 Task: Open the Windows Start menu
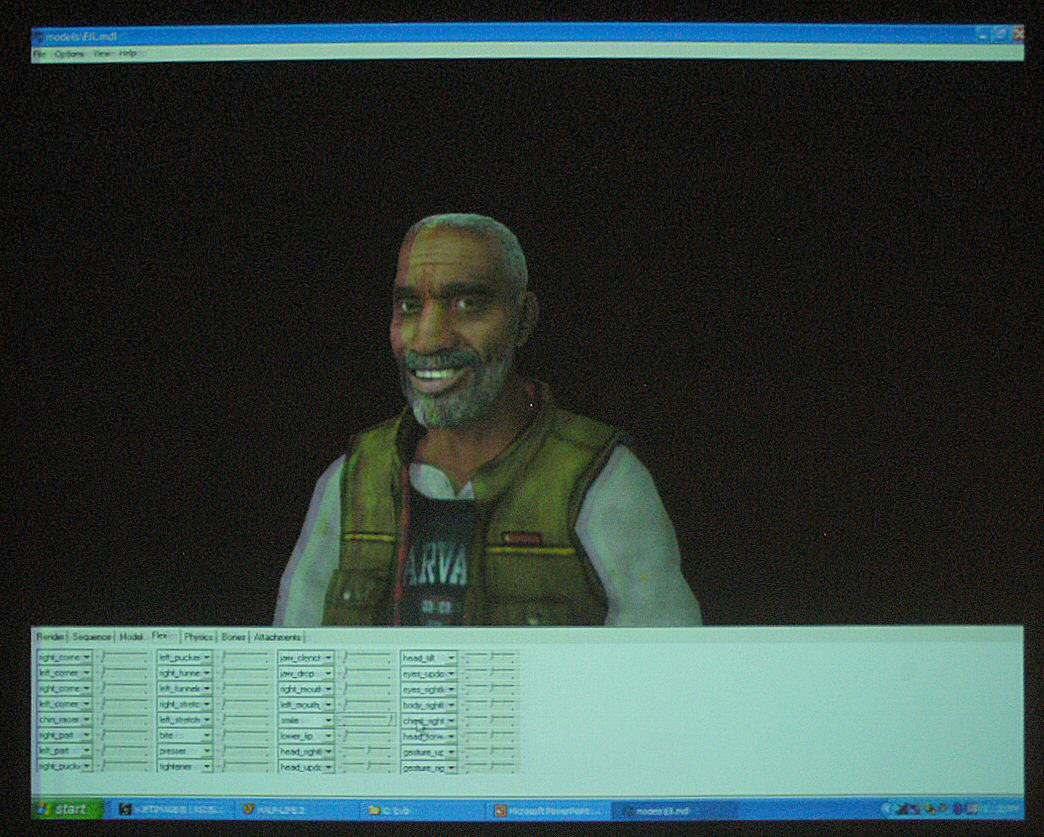tap(67, 809)
